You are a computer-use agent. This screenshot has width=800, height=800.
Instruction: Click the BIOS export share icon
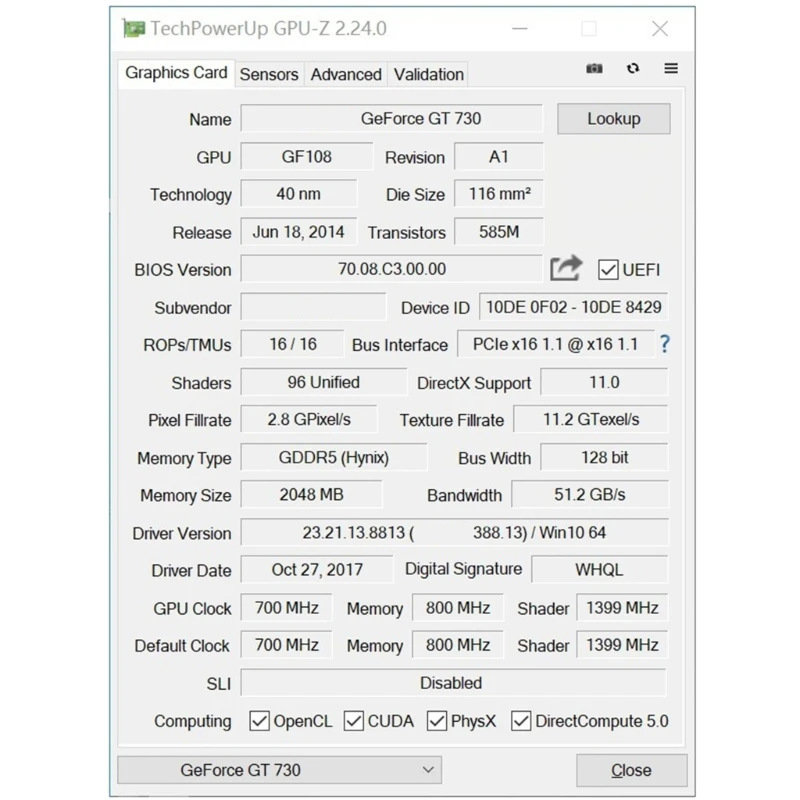(566, 268)
